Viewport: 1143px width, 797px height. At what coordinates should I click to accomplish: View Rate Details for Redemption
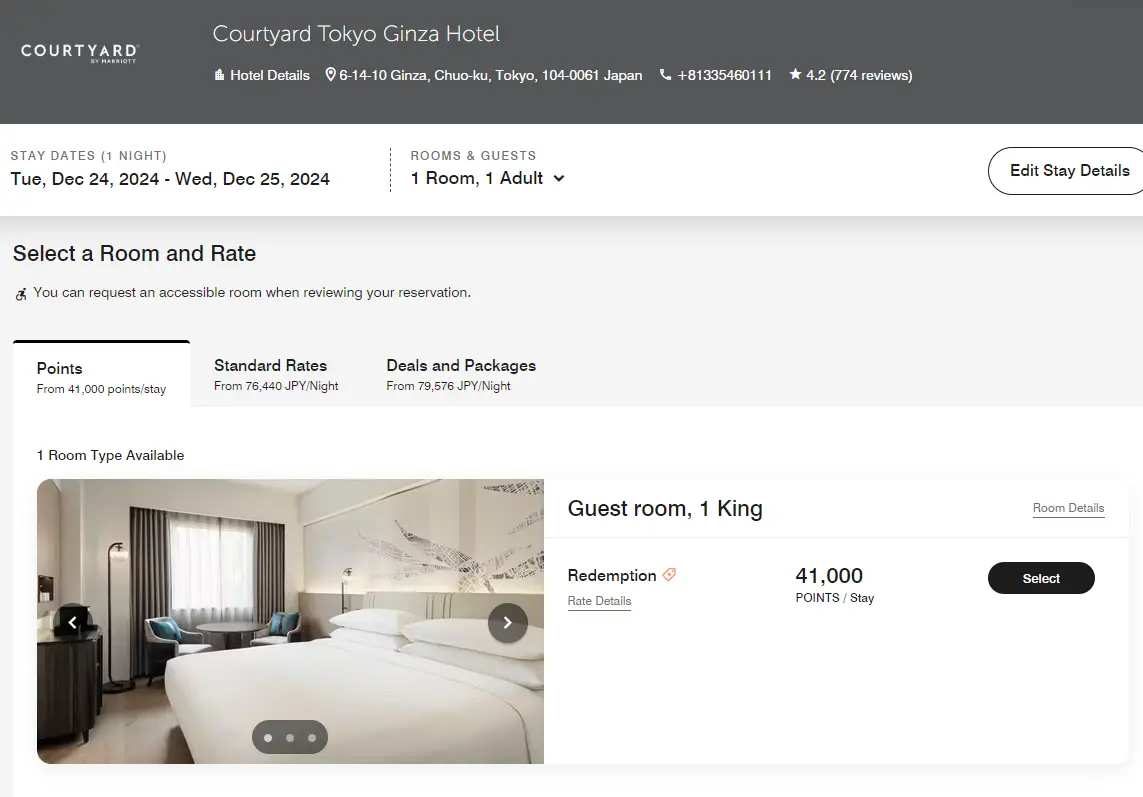[x=599, y=601]
